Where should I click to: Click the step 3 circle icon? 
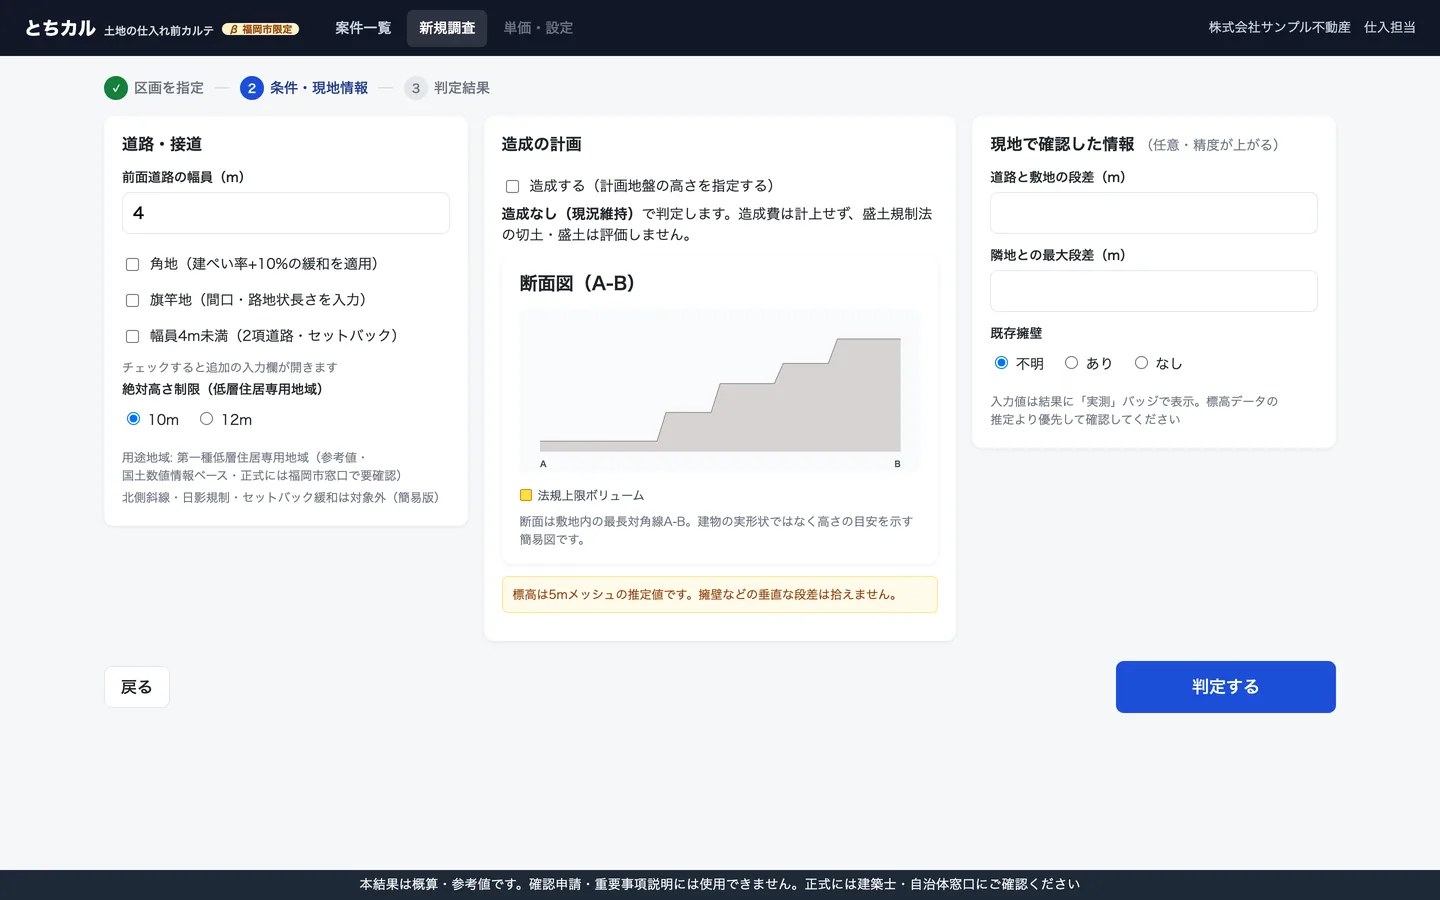[416, 88]
